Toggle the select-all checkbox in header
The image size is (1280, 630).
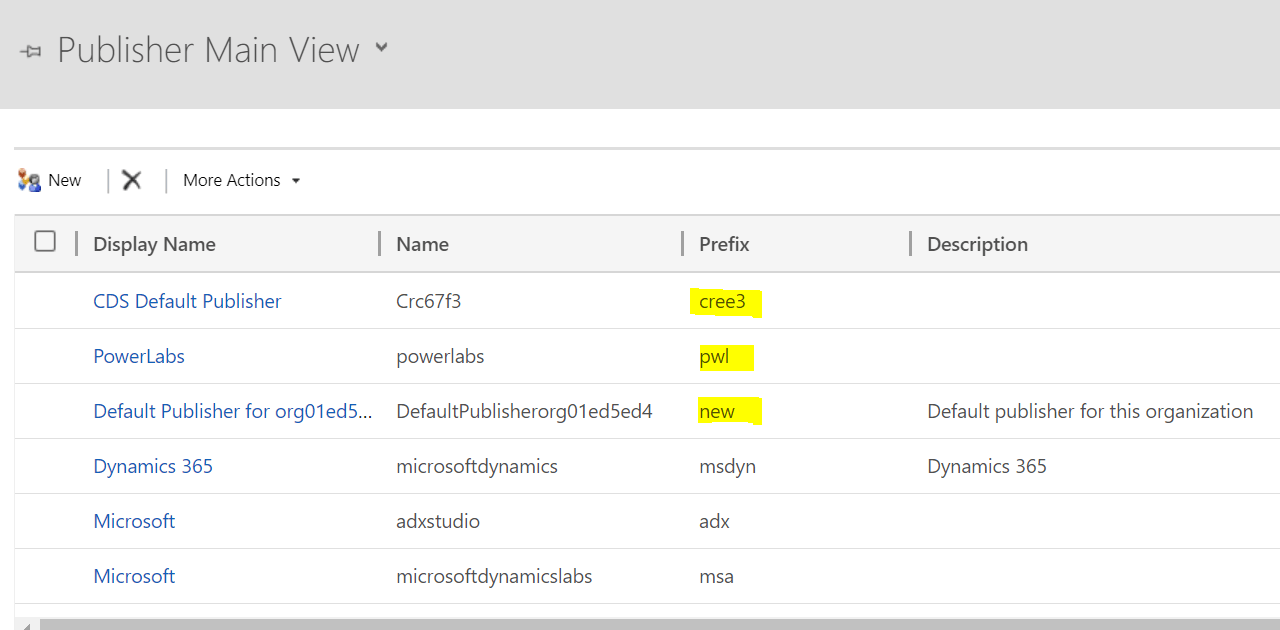point(45,241)
